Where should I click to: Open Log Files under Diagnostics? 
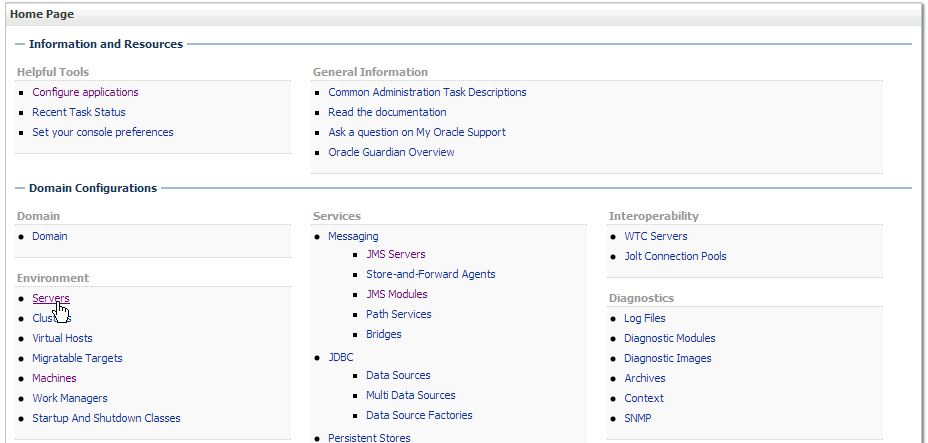tap(645, 318)
